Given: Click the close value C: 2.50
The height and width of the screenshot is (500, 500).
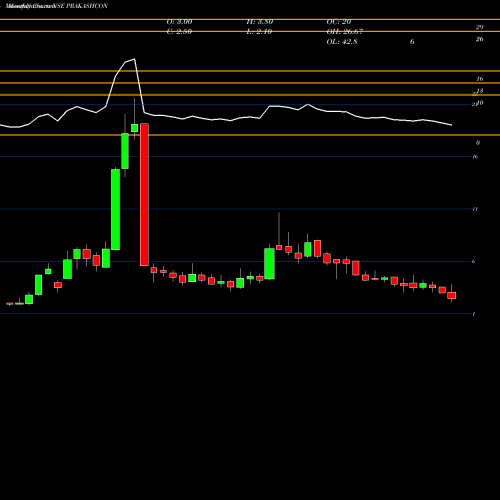Looking at the screenshot, I should pos(179,32).
